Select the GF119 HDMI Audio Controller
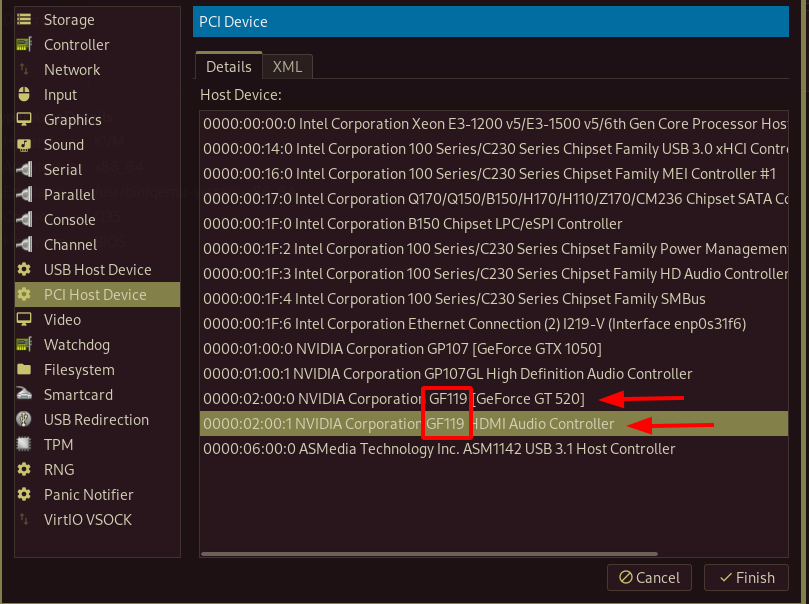 coord(494,424)
